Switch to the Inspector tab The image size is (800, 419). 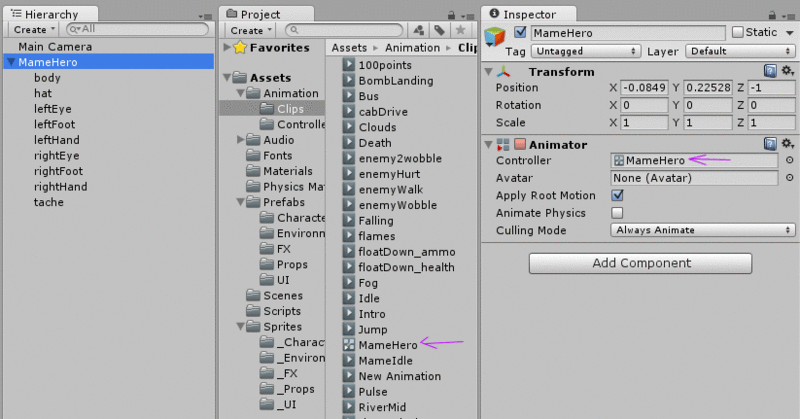pos(529,14)
